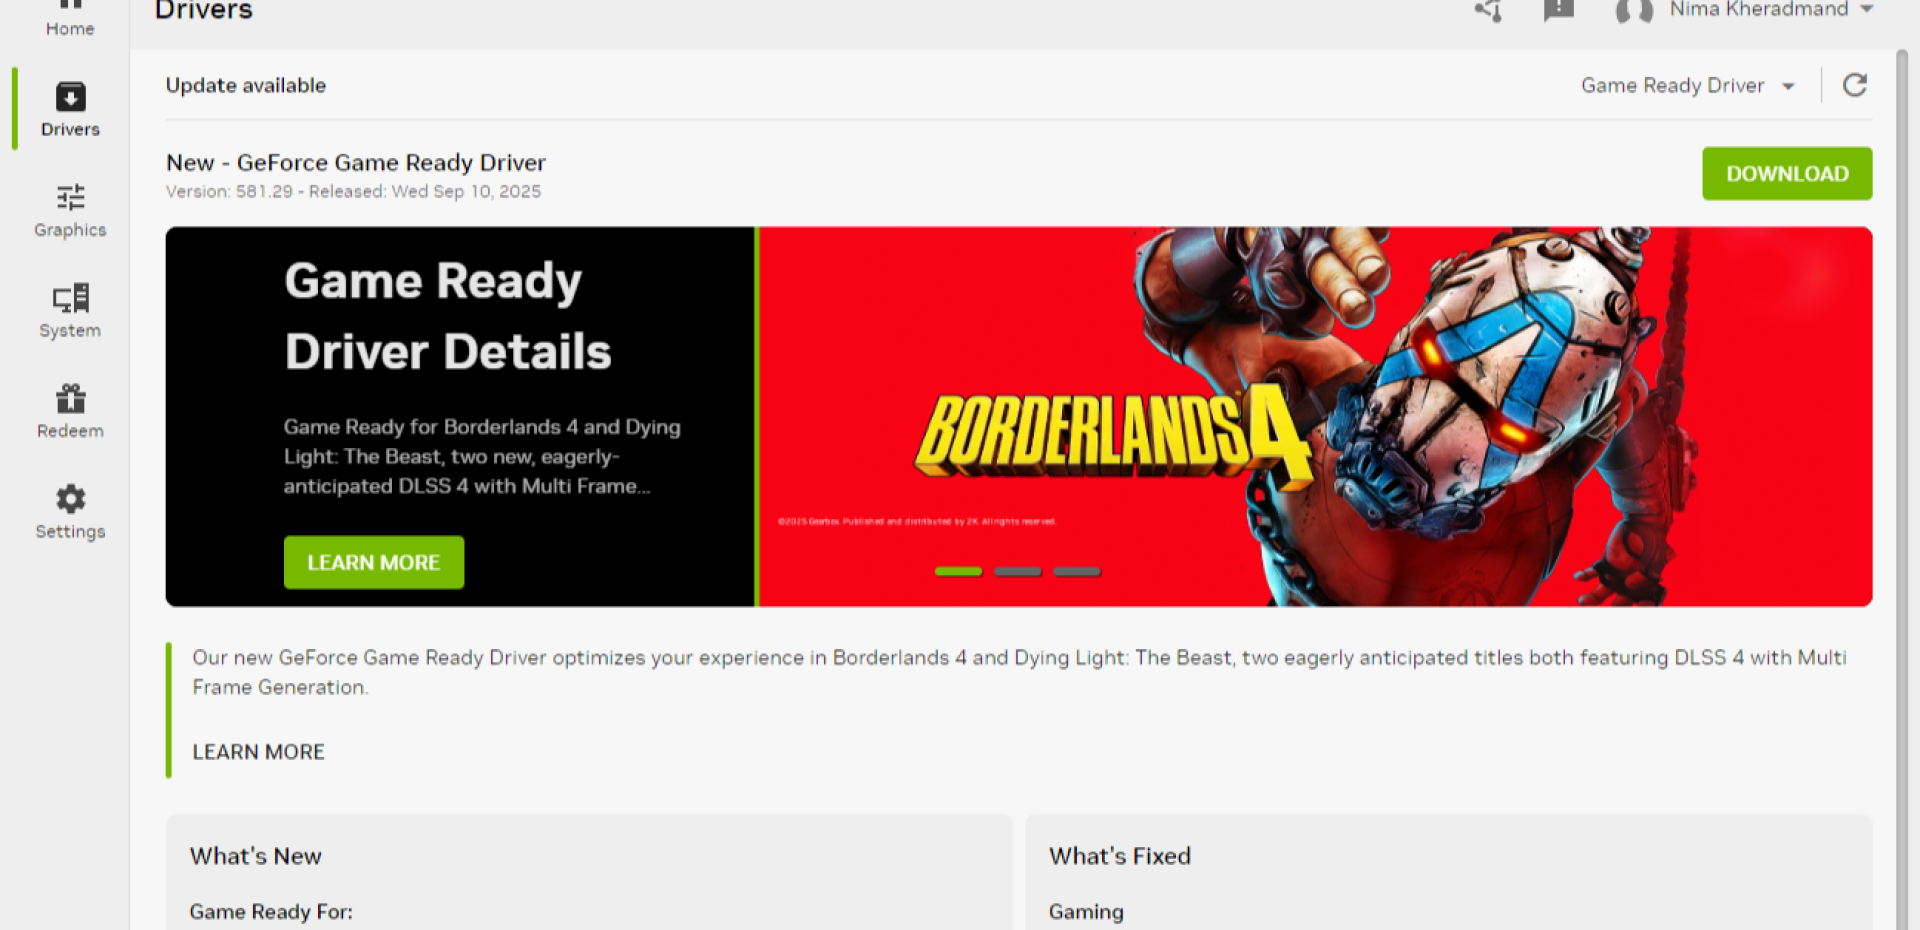The height and width of the screenshot is (930, 1920).
Task: Select the Drivers sidebar icon
Action: click(70, 97)
